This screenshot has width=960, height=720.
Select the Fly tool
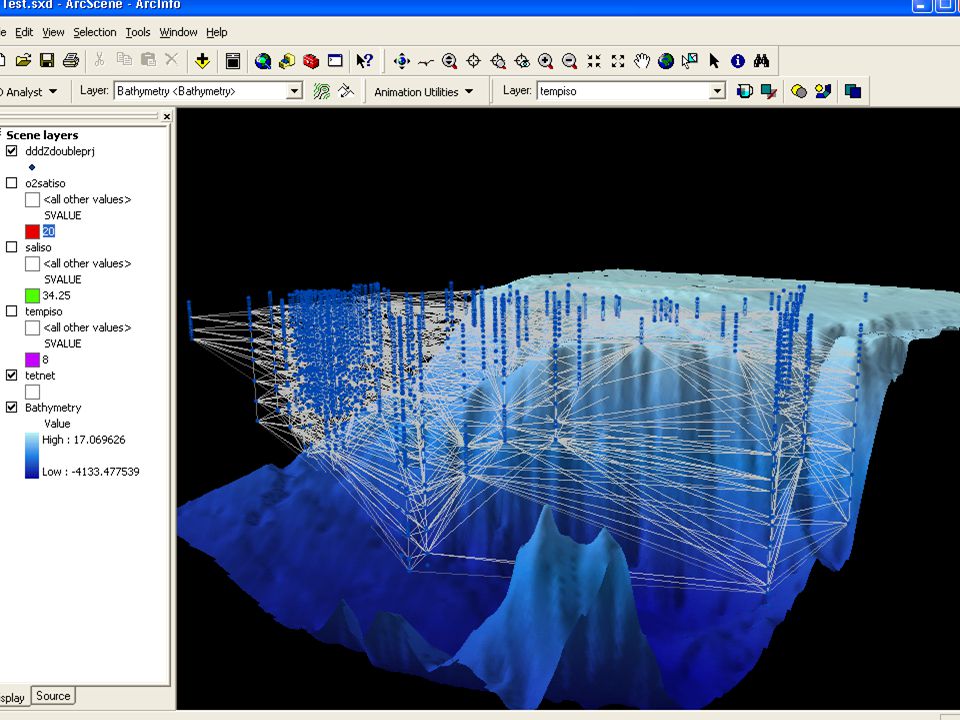[x=426, y=61]
